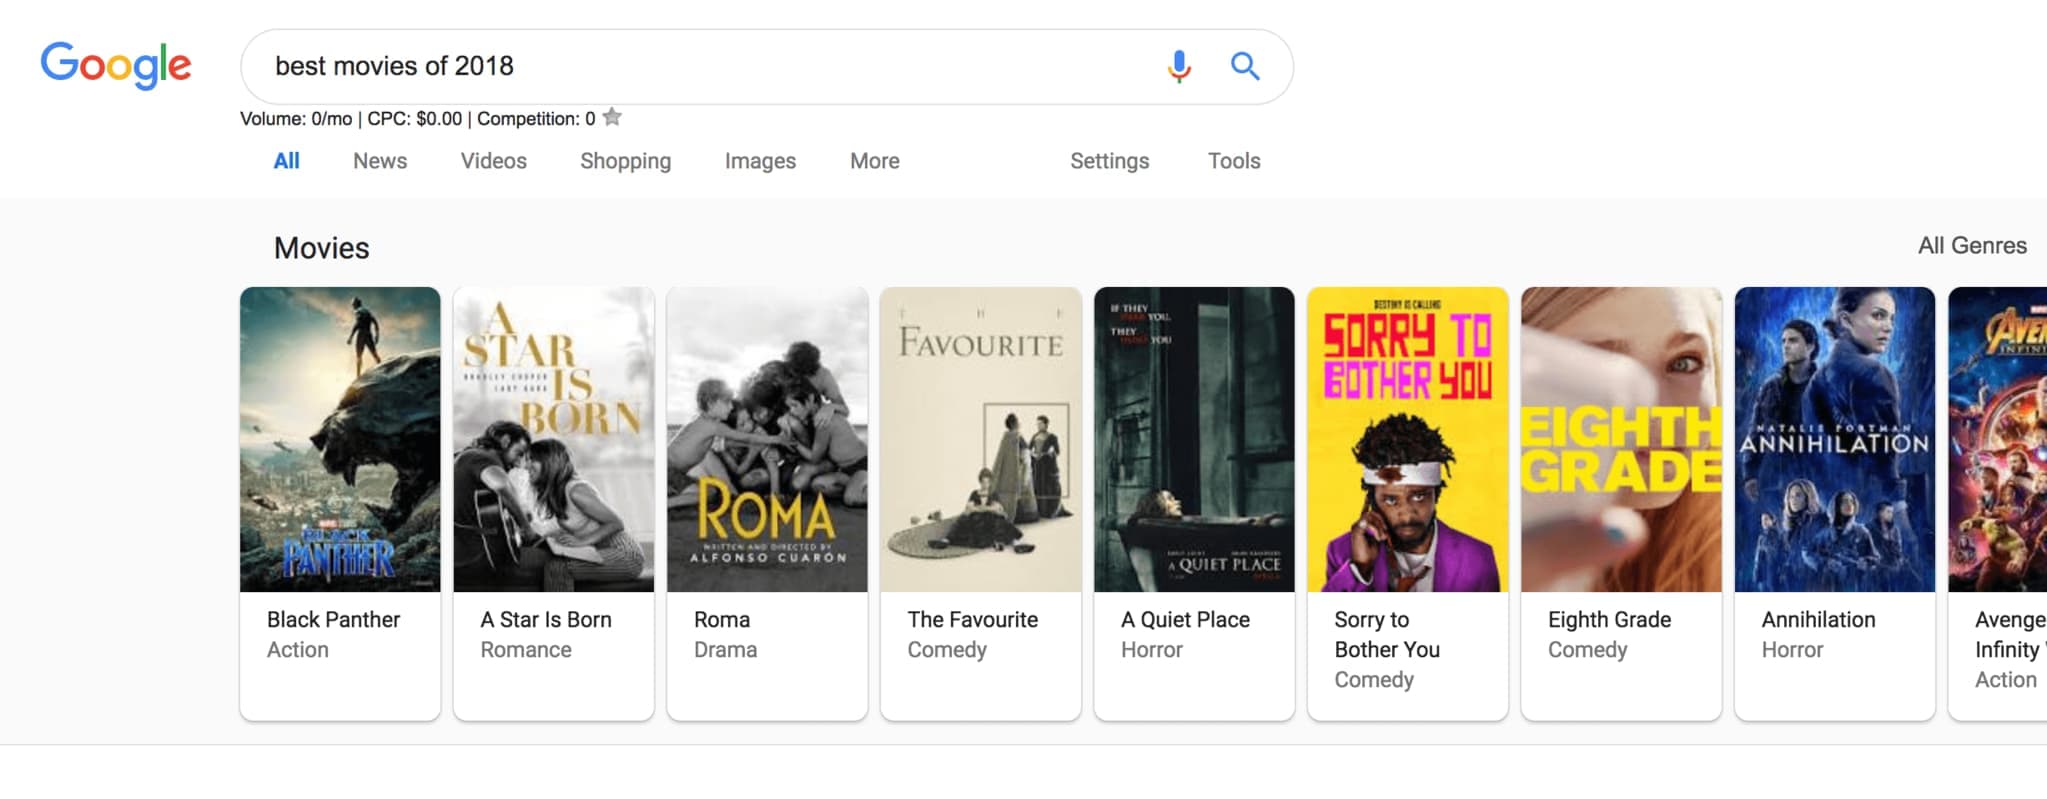The width and height of the screenshot is (2047, 799).
Task: Click the Sorry to Bother You title
Action: point(1387,635)
